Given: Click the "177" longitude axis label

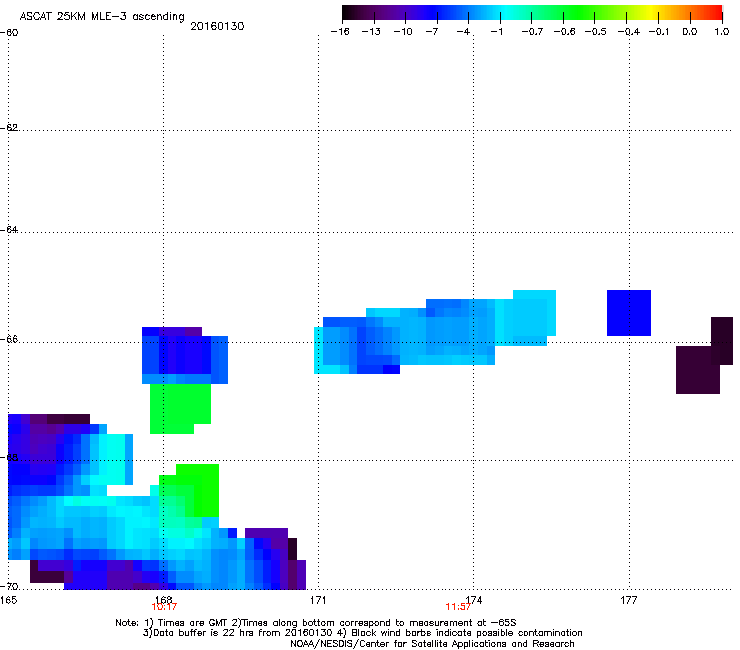Looking at the screenshot, I should tap(629, 600).
